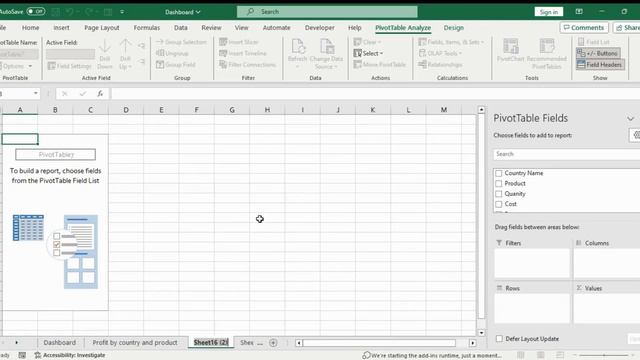Click the PivotTable Fields search box

point(567,154)
